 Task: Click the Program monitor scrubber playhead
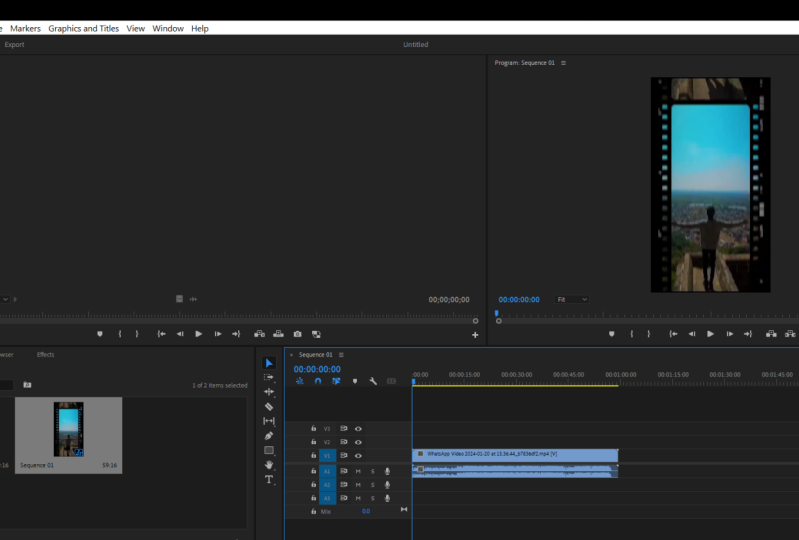point(496,314)
